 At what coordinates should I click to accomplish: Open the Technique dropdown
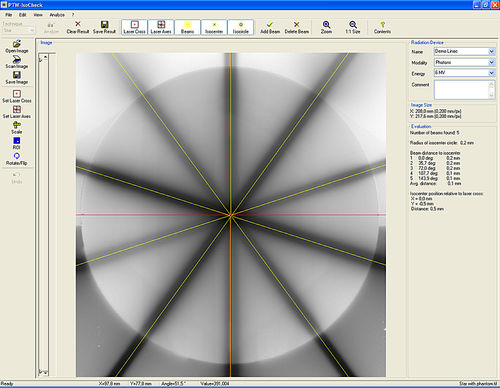click(32, 30)
